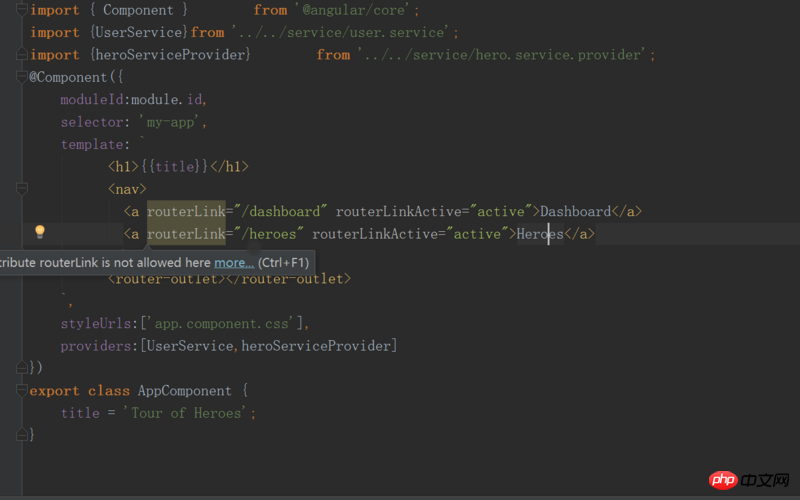Collapse the export class AppComponent fold marker
Screen dimensions: 800x500
coord(21,390)
